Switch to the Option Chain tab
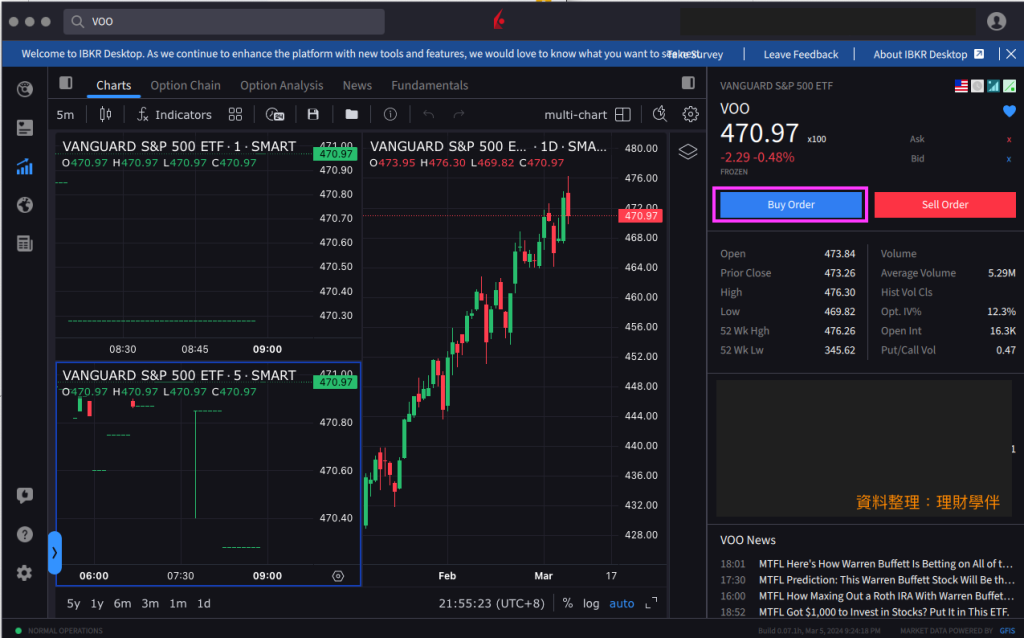This screenshot has height=638, width=1024. click(x=185, y=86)
